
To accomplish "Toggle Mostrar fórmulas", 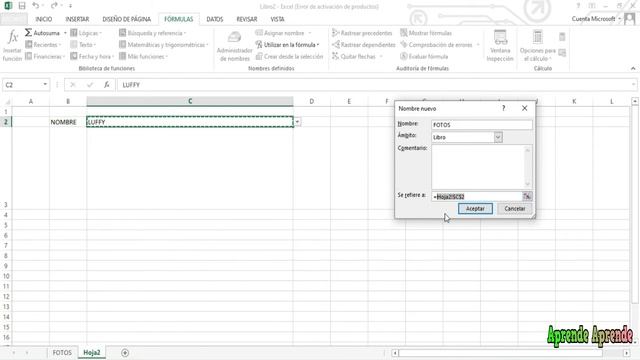I will point(426,33).
